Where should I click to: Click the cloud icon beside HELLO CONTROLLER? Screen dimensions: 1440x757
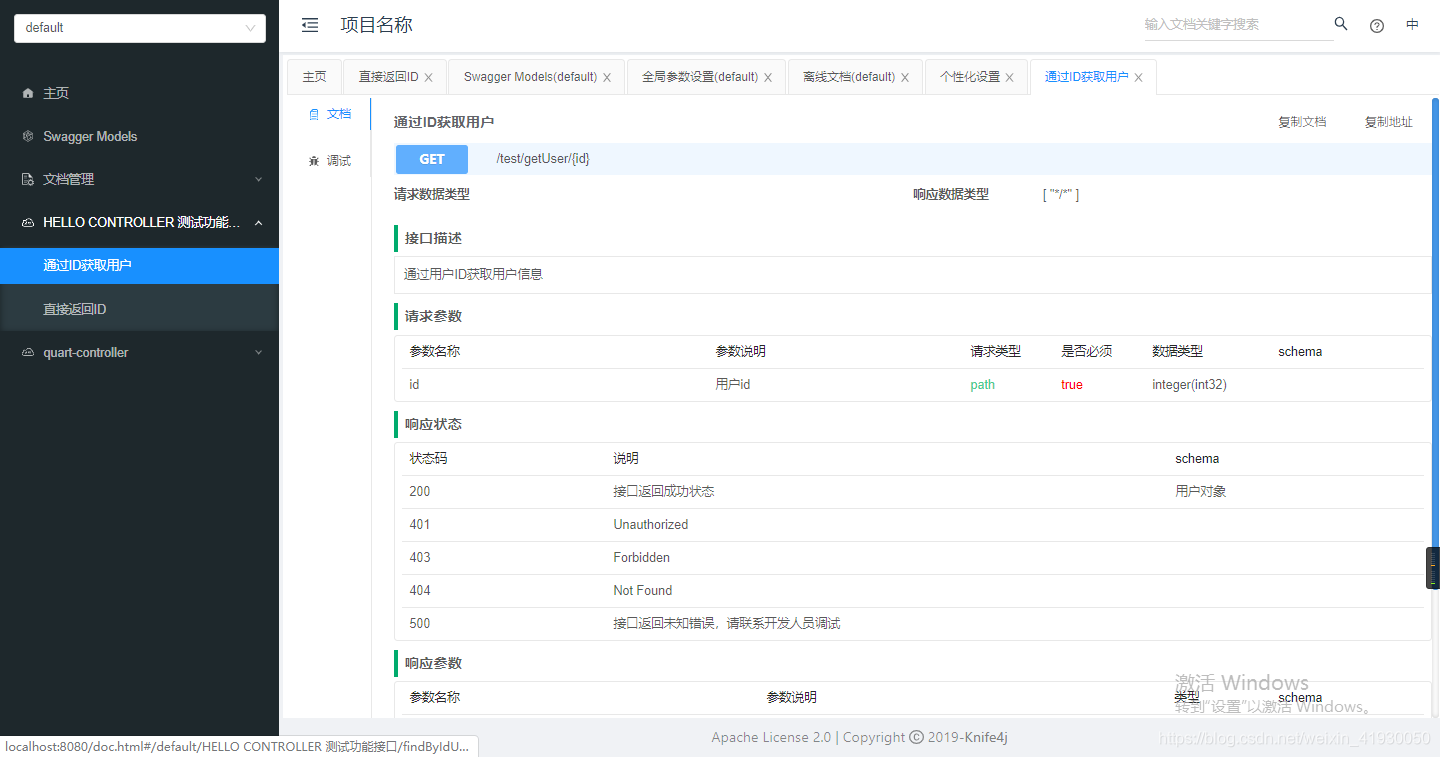click(x=27, y=222)
